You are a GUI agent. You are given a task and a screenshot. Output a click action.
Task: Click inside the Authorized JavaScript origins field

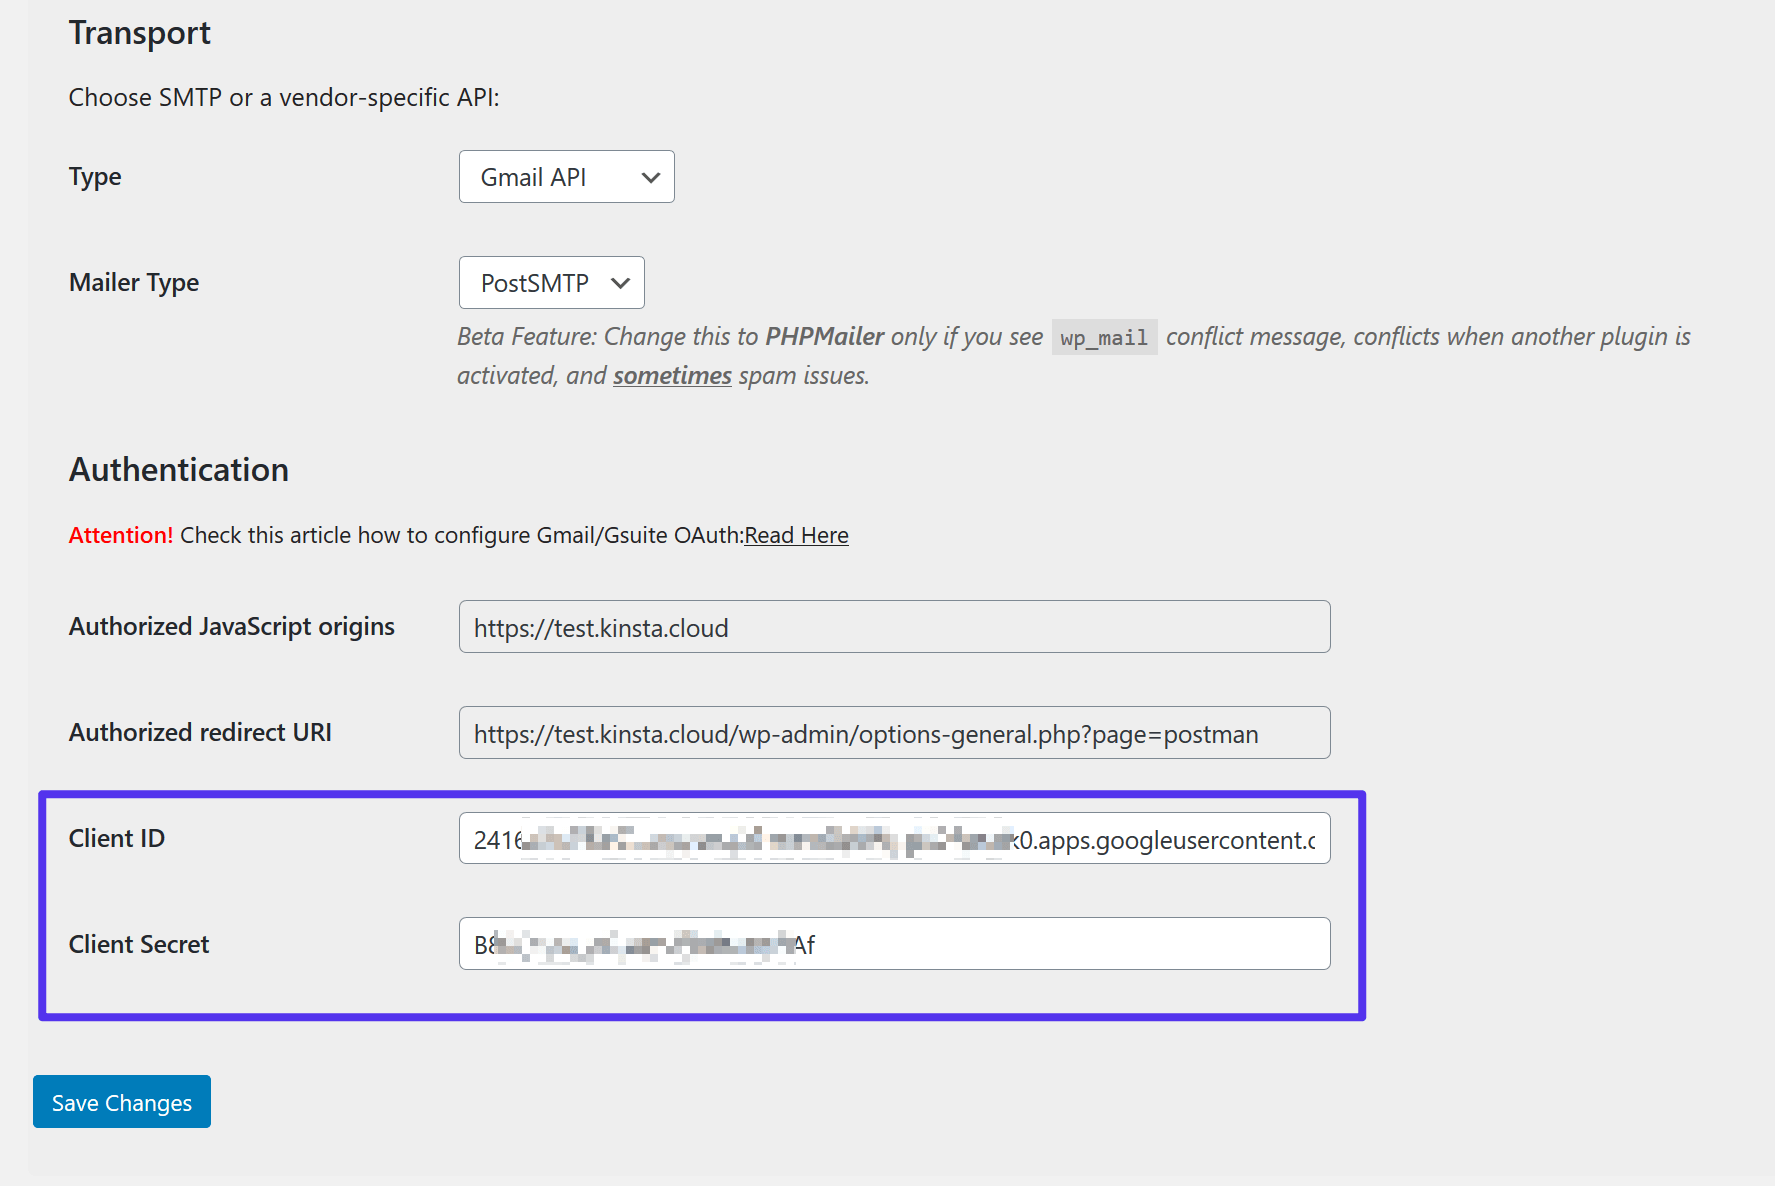[894, 627]
